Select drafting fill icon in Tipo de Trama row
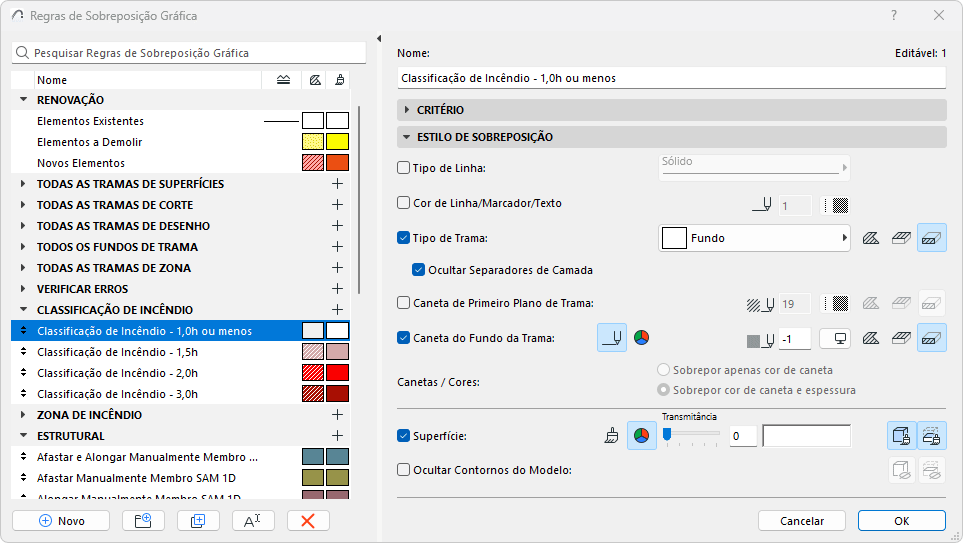The height and width of the screenshot is (543, 963). [870, 238]
